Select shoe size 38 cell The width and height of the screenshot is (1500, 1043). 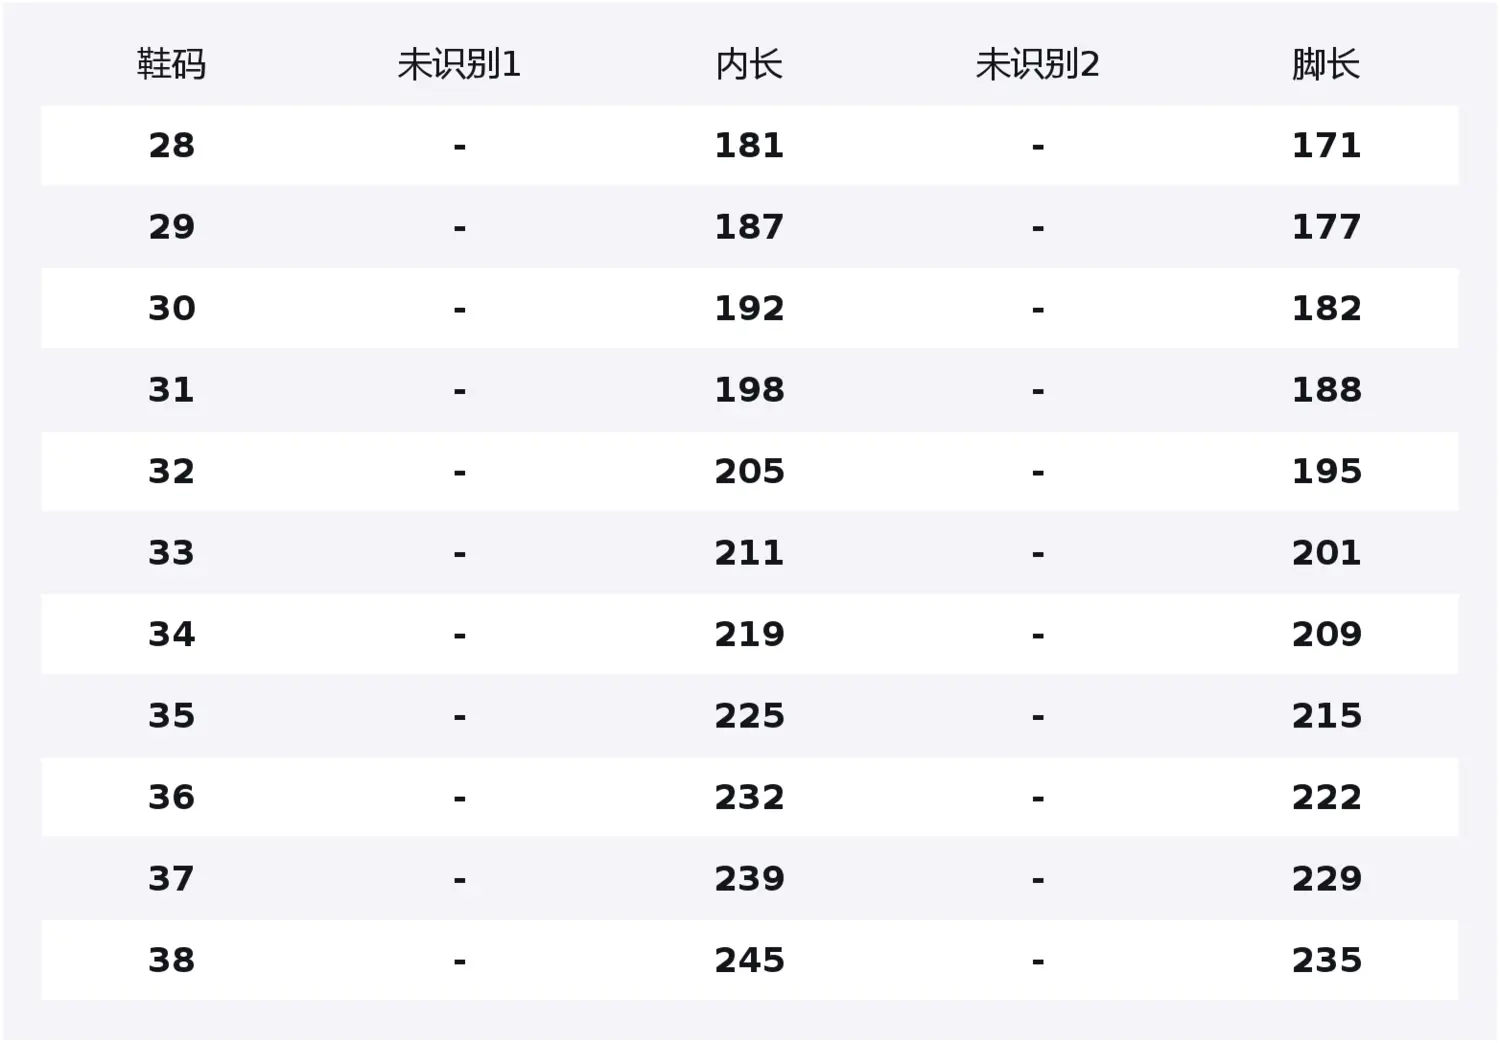(x=171, y=961)
